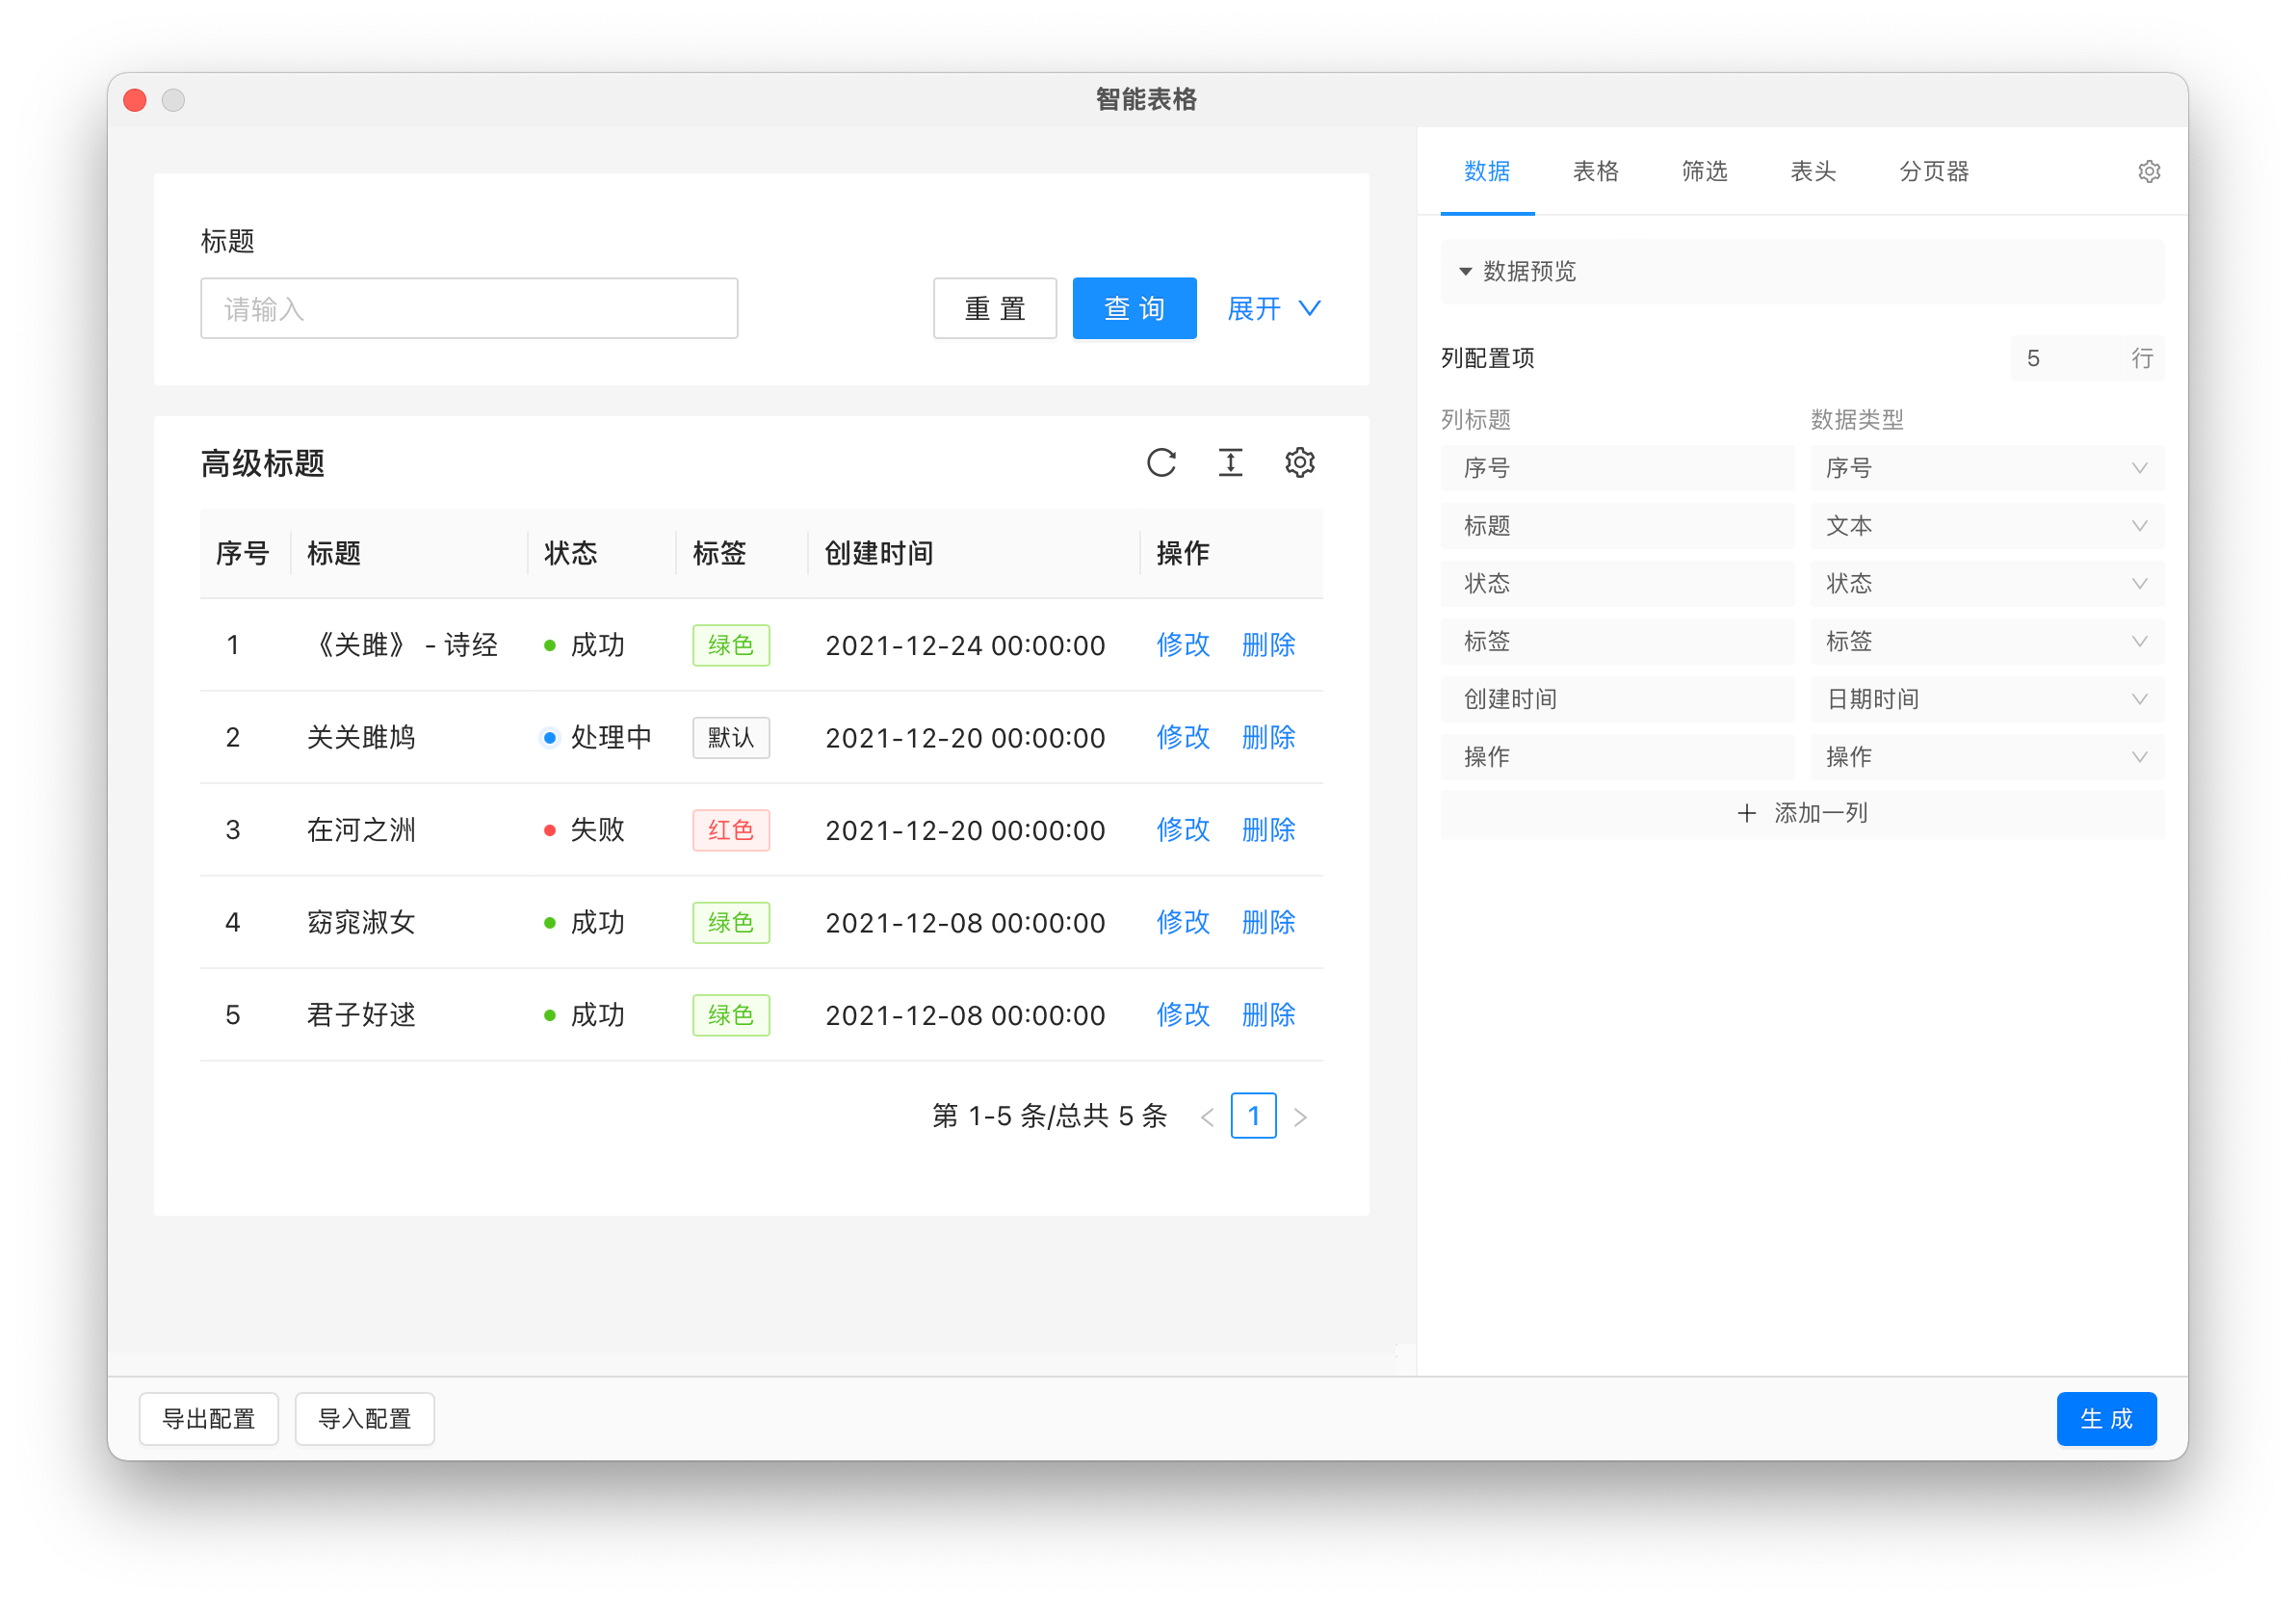
Task: Click the gear icon beside the panel tabs
Action: tap(2148, 172)
